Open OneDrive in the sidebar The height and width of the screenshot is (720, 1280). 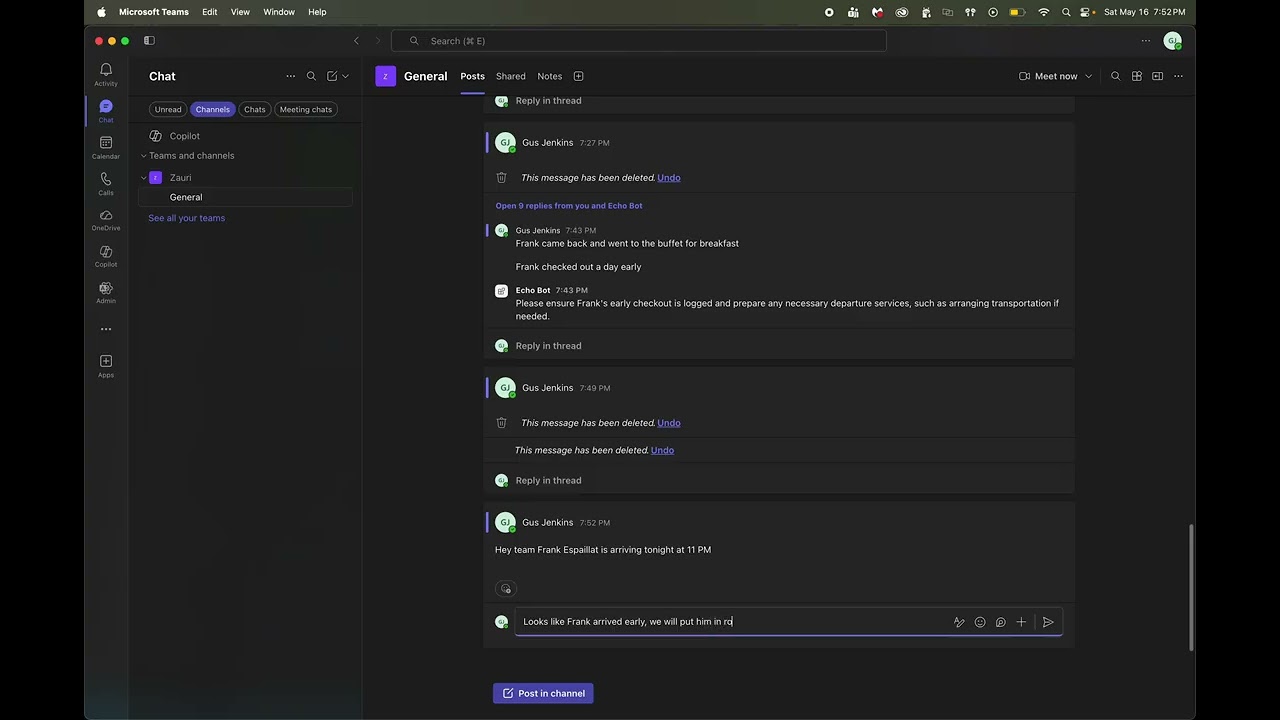(105, 219)
